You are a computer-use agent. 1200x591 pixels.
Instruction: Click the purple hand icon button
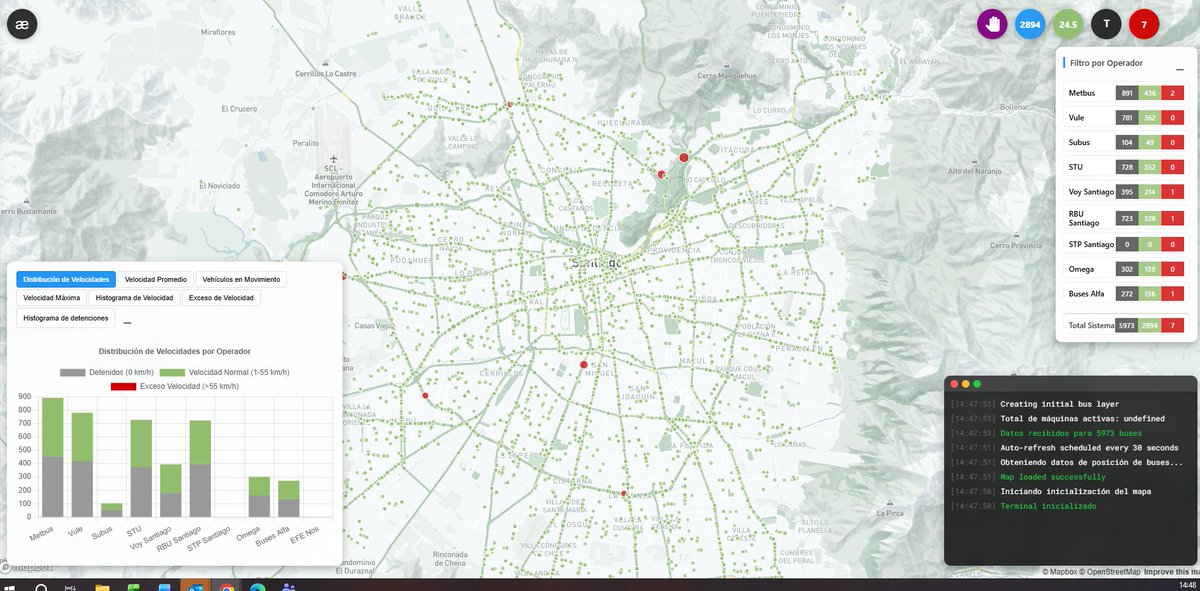point(993,23)
